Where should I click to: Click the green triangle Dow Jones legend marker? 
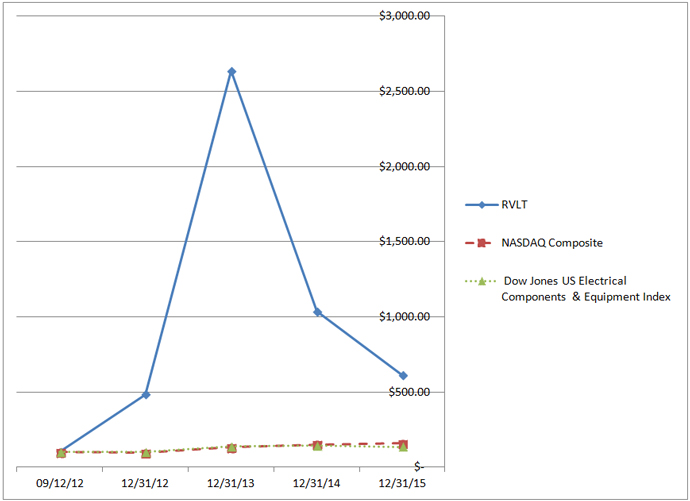(x=481, y=281)
